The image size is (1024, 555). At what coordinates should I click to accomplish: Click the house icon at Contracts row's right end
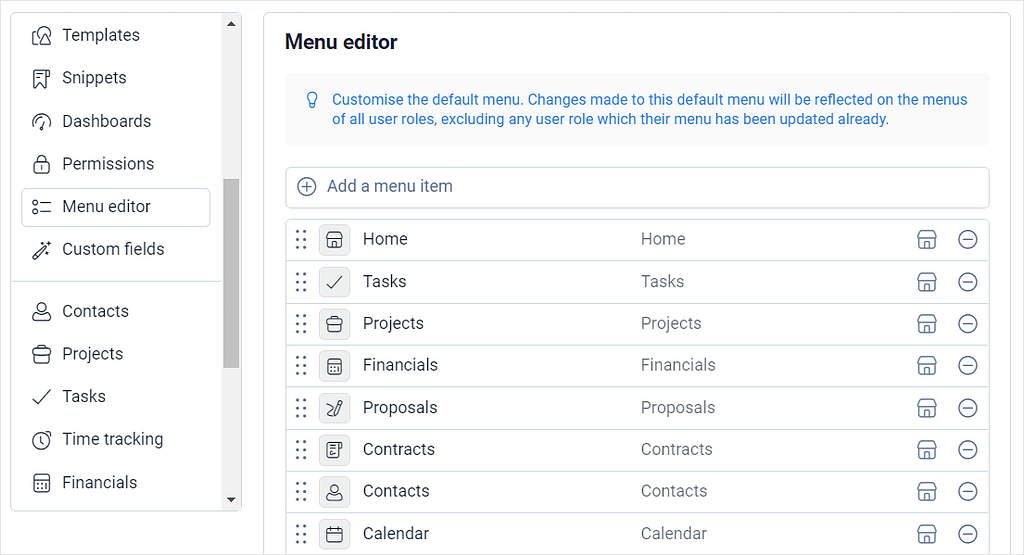tap(927, 450)
